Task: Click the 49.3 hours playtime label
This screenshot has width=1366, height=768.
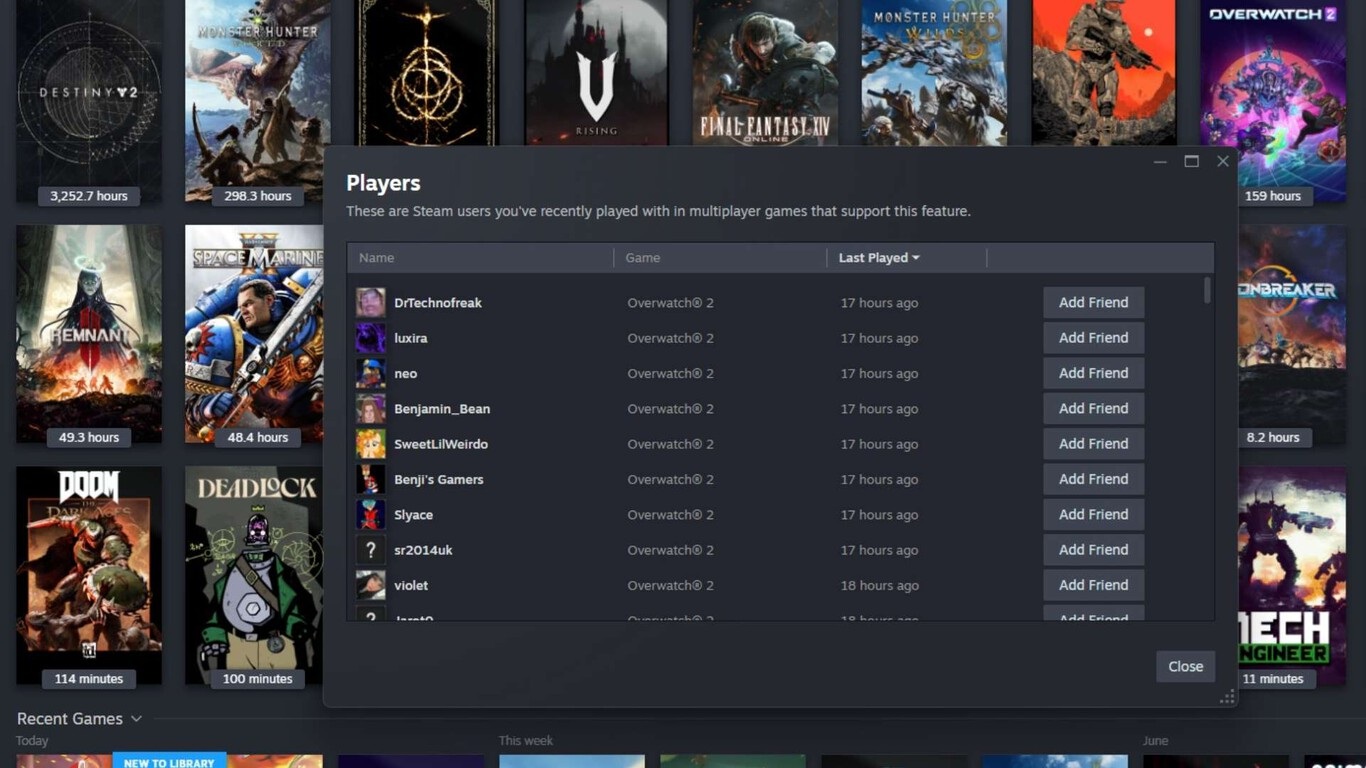Action: (x=89, y=437)
